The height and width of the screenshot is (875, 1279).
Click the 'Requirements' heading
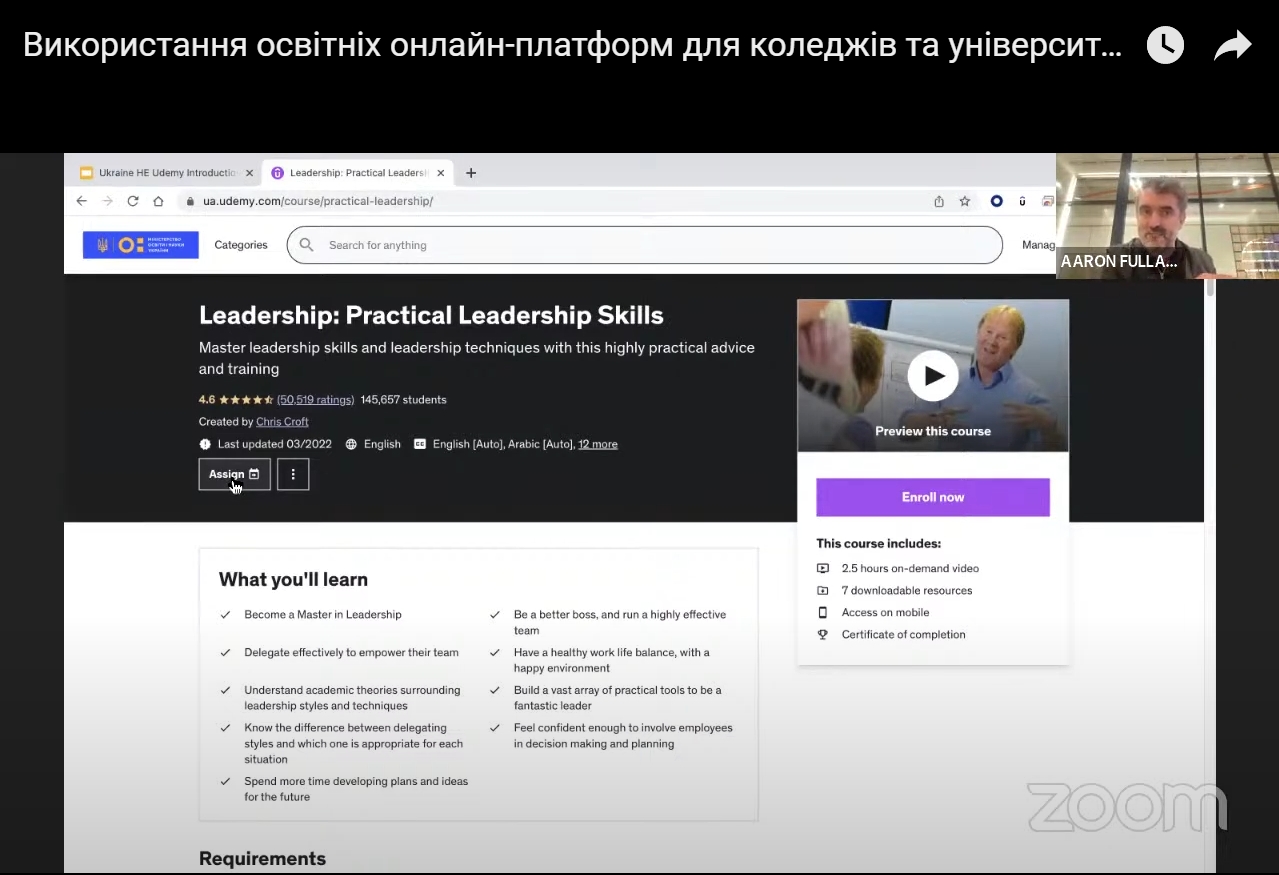262,858
